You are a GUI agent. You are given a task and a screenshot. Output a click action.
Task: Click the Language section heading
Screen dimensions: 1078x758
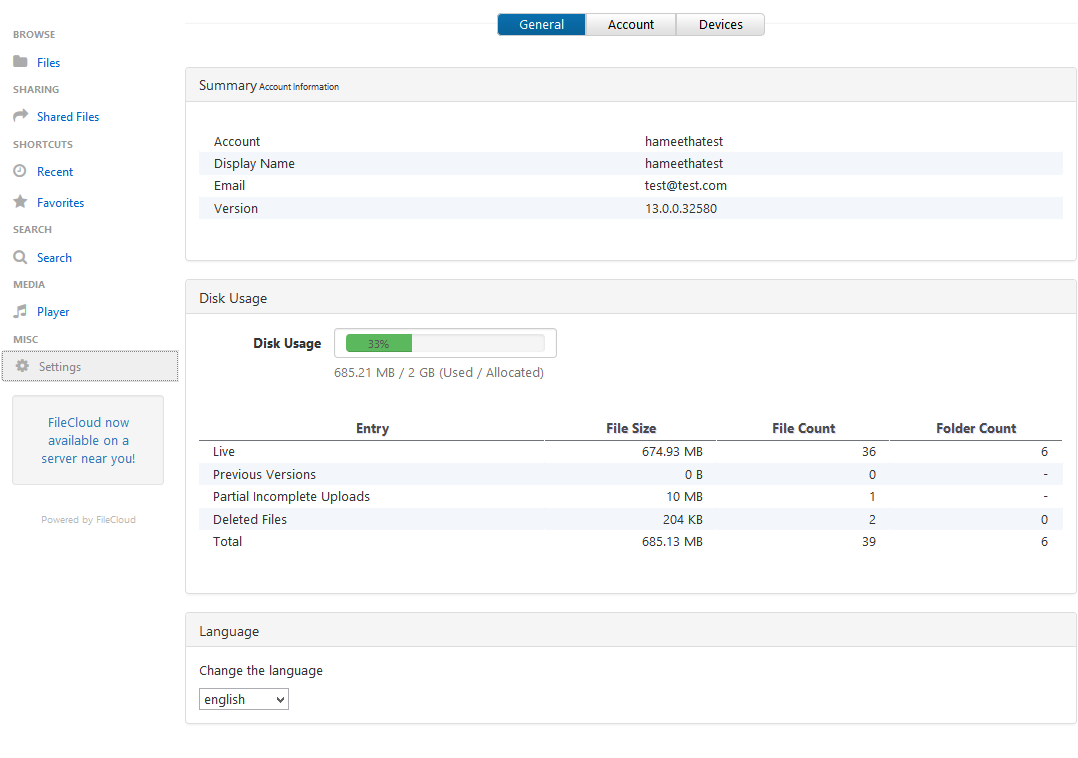tap(229, 632)
